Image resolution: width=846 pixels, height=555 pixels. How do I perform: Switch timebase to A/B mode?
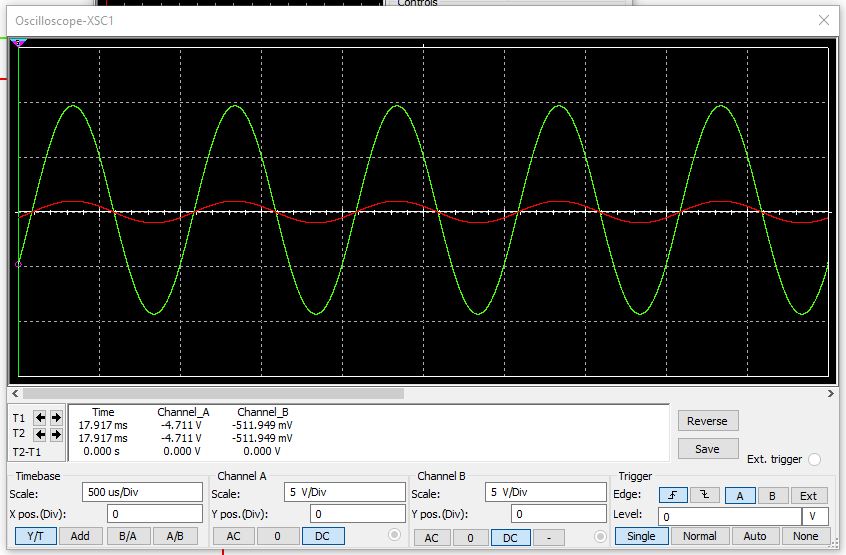[175, 536]
